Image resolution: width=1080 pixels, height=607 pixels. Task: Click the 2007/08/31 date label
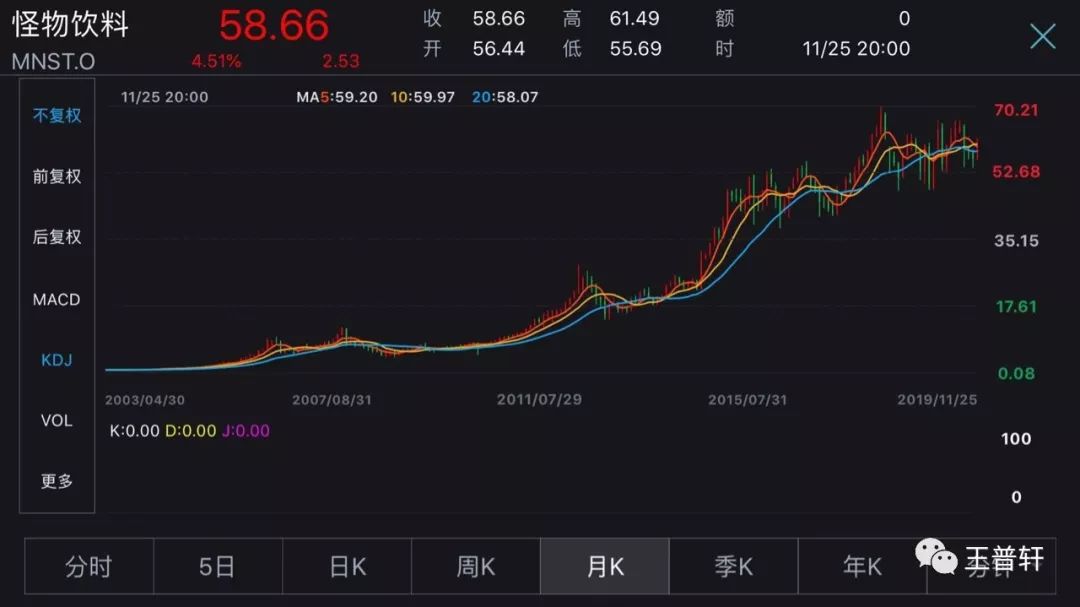332,400
